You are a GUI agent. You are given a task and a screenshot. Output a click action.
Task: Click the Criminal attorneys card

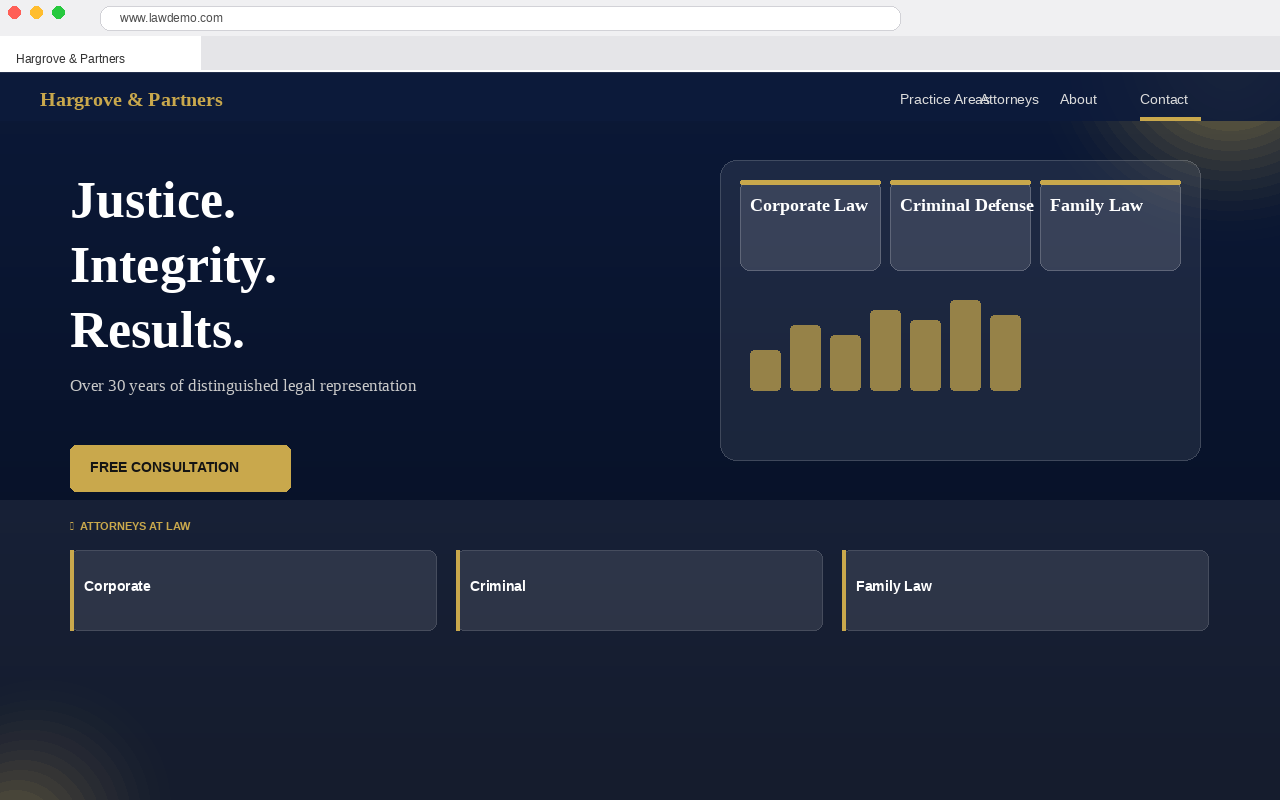pos(639,590)
